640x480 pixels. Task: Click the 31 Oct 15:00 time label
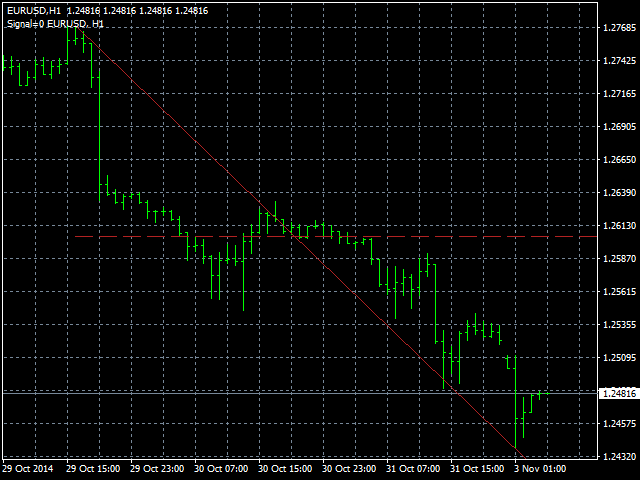point(477,468)
